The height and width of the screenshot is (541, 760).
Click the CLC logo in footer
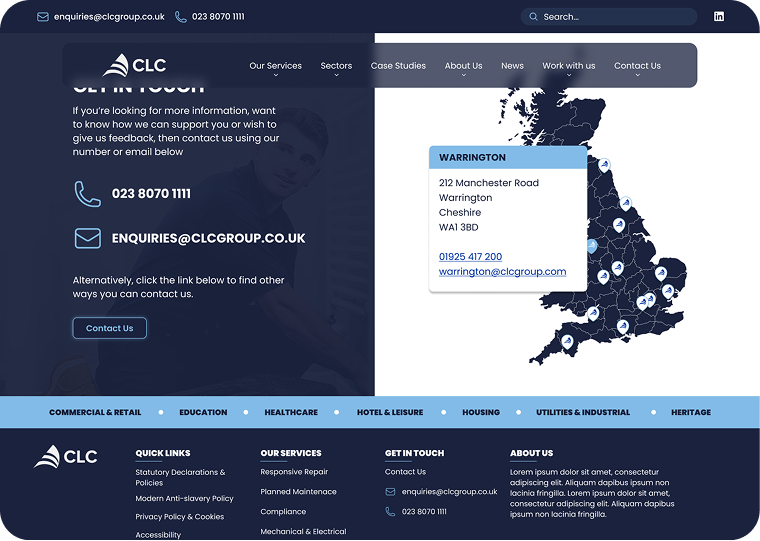[x=65, y=457]
